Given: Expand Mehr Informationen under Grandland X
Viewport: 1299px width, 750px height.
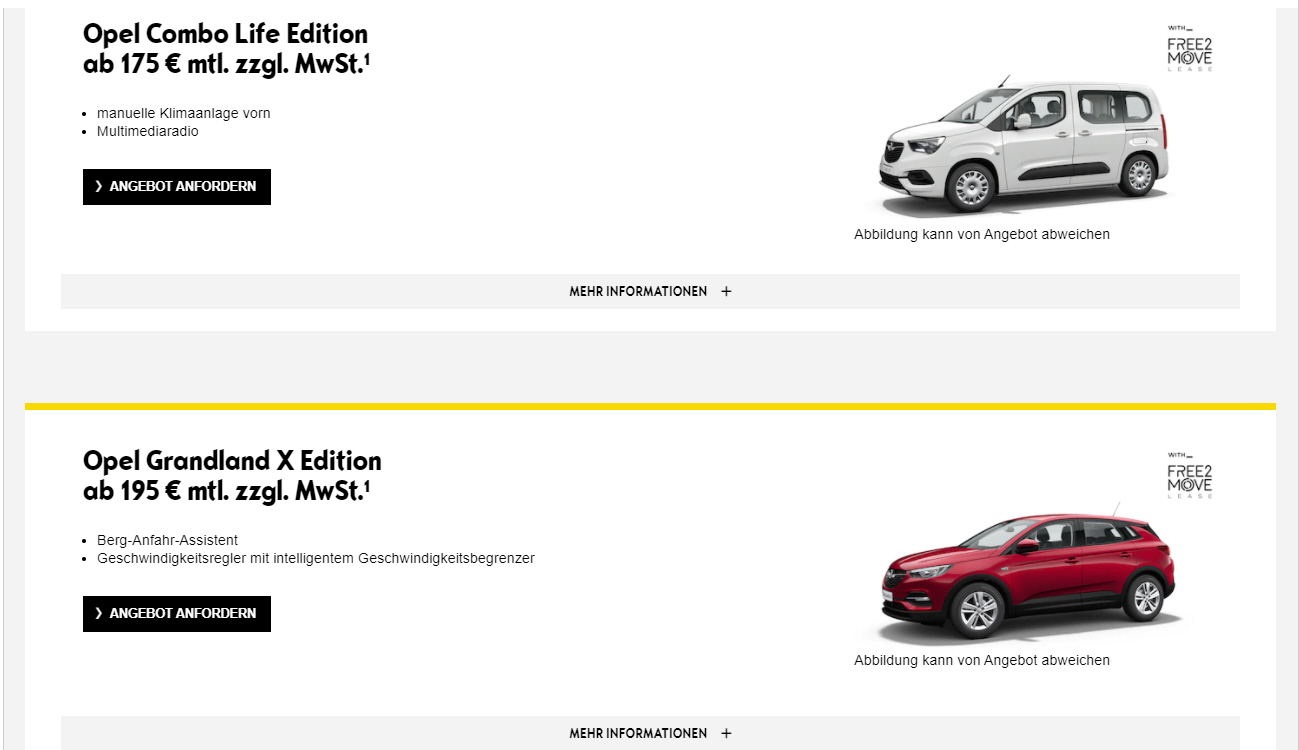Looking at the screenshot, I should 650,733.
